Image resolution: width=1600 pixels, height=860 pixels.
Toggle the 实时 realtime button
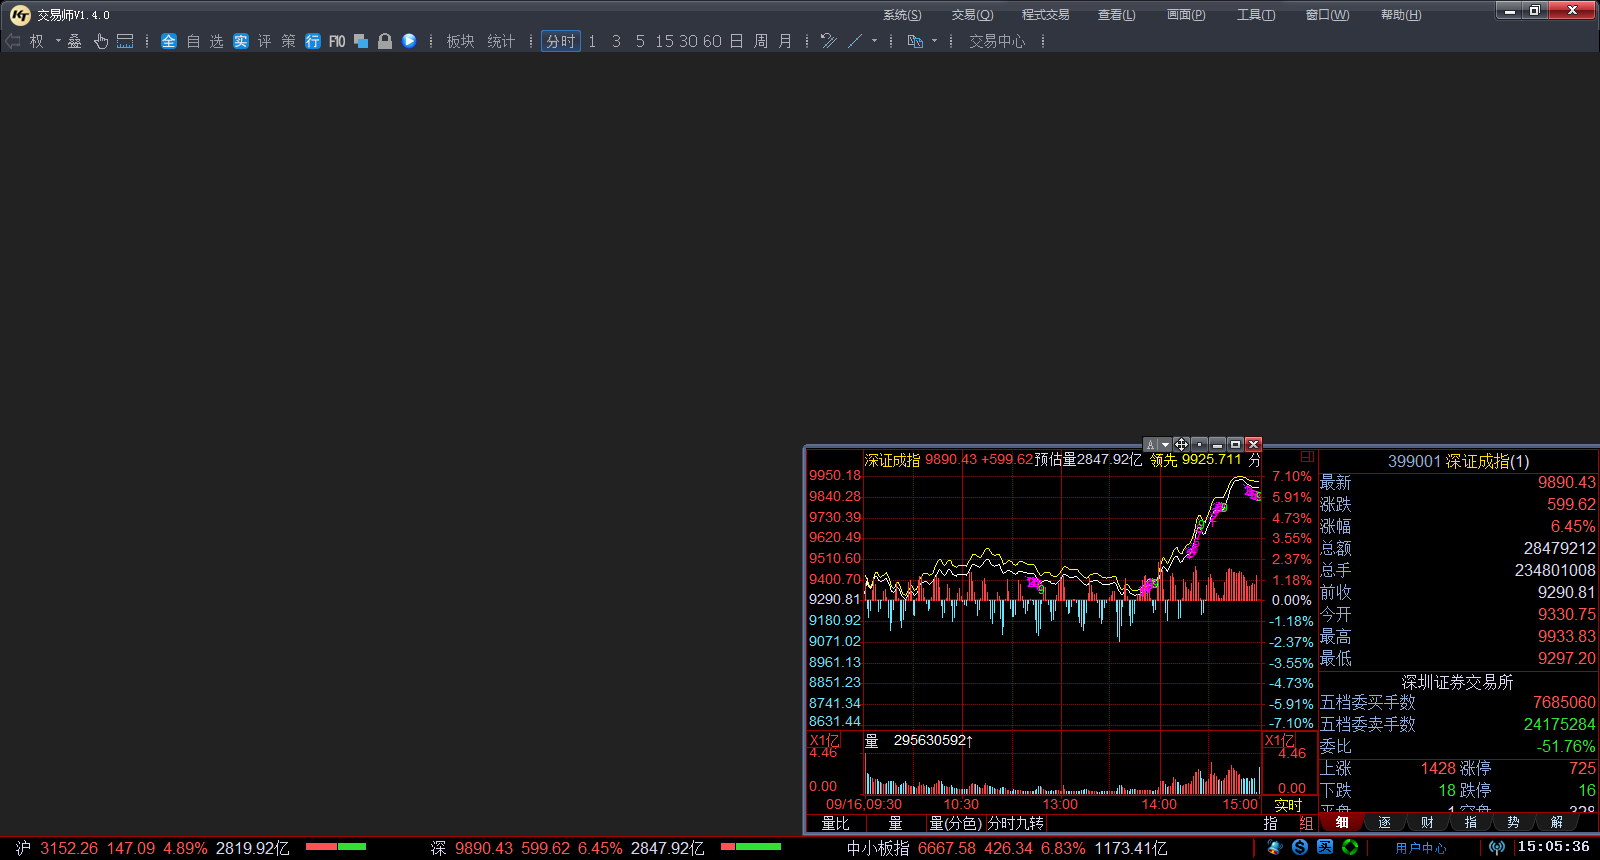tap(1288, 805)
